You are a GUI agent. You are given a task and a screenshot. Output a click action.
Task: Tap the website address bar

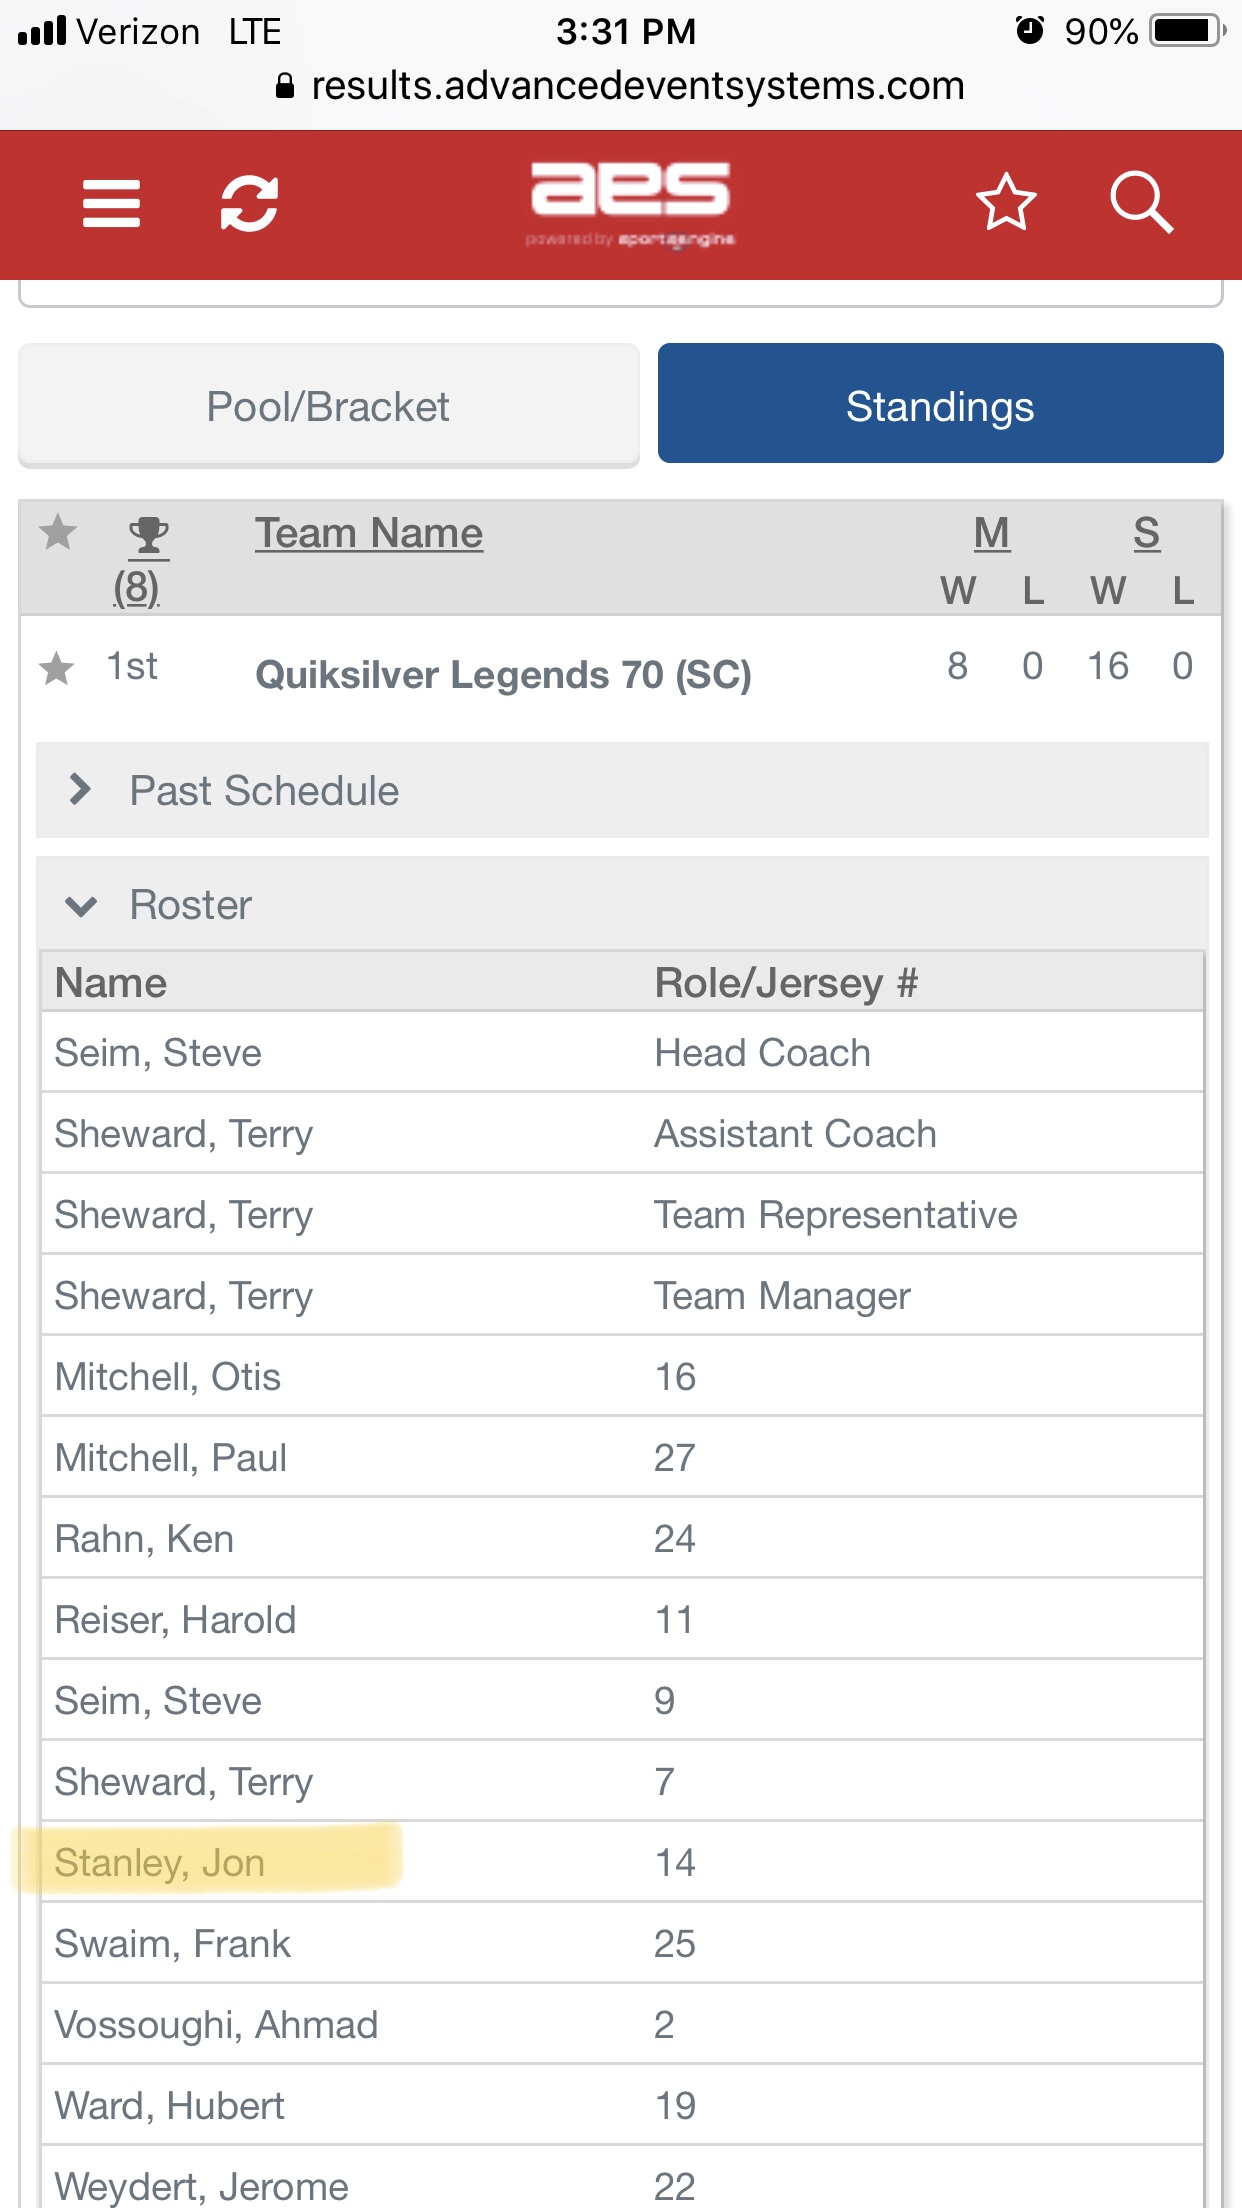pyautogui.click(x=637, y=87)
